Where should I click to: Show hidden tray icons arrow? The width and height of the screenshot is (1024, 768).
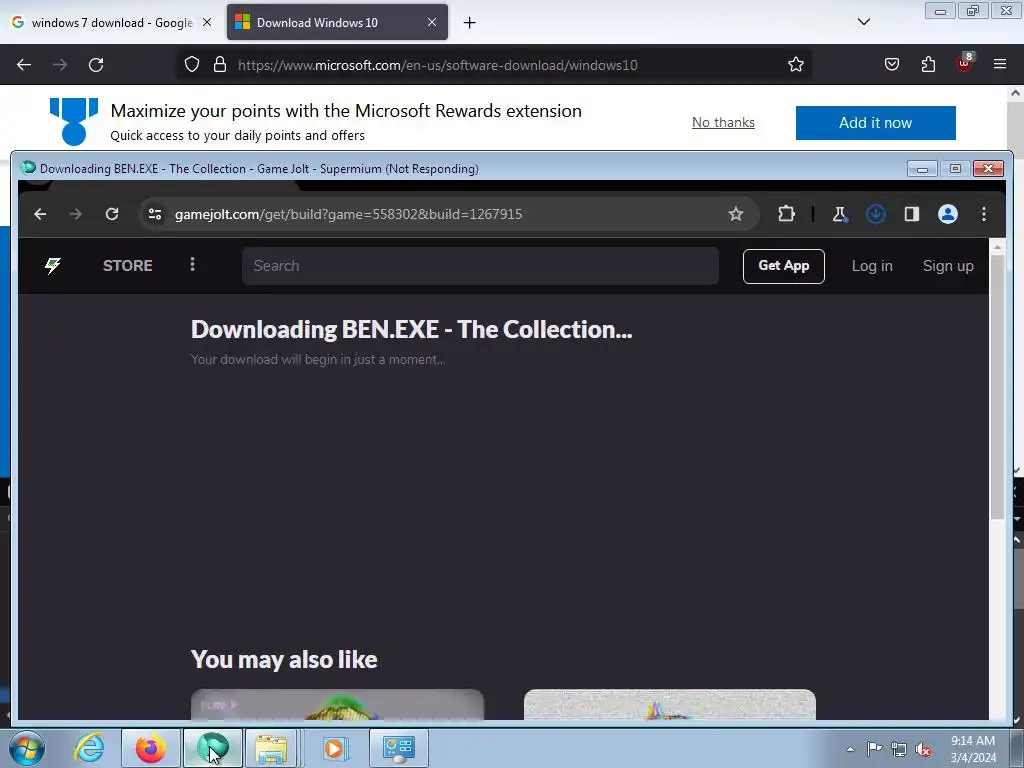850,749
